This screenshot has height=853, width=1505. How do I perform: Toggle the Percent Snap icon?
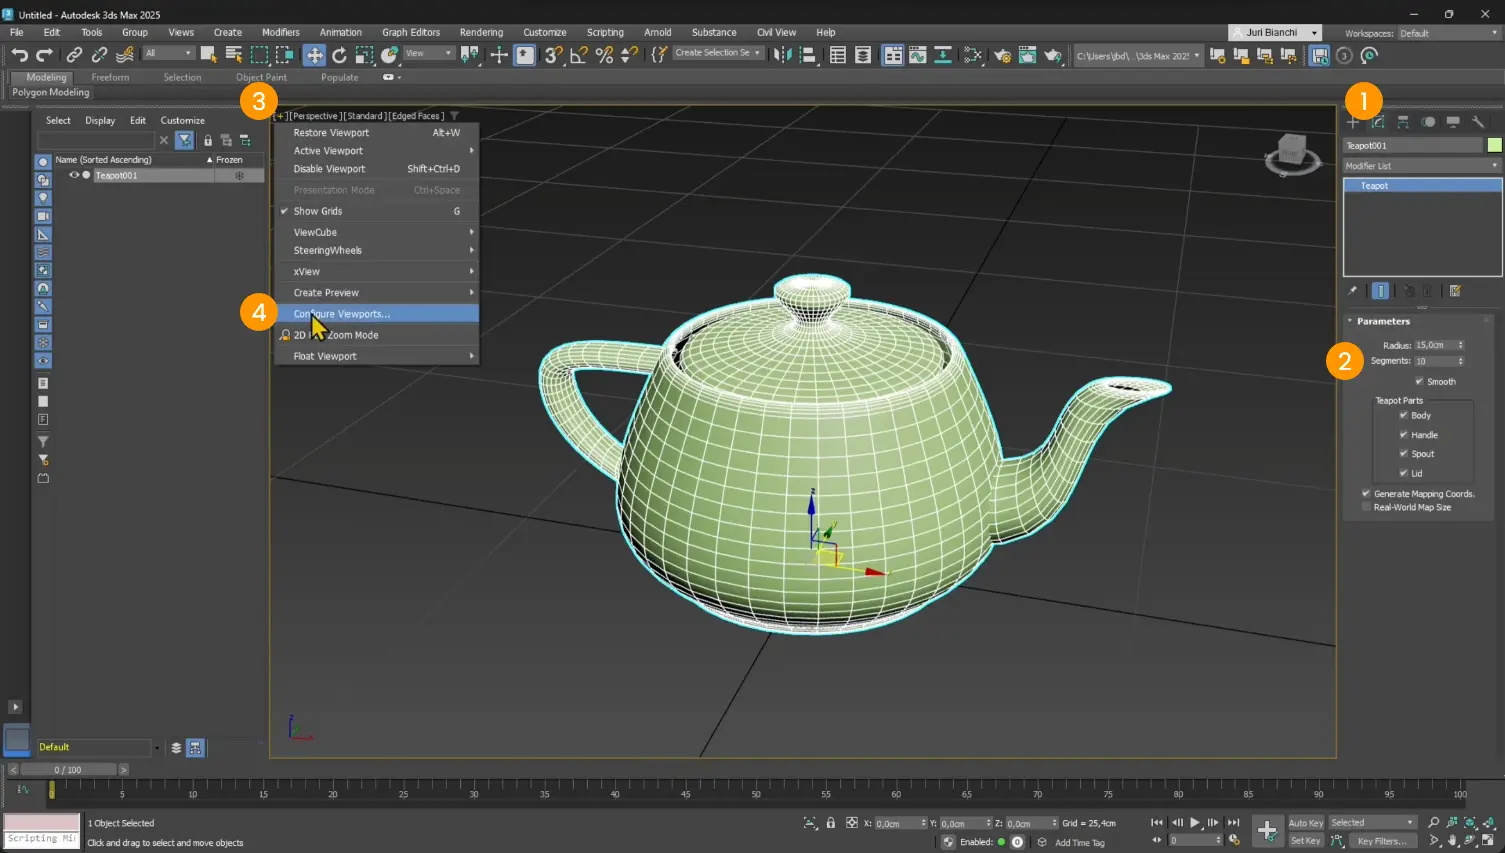coord(604,55)
